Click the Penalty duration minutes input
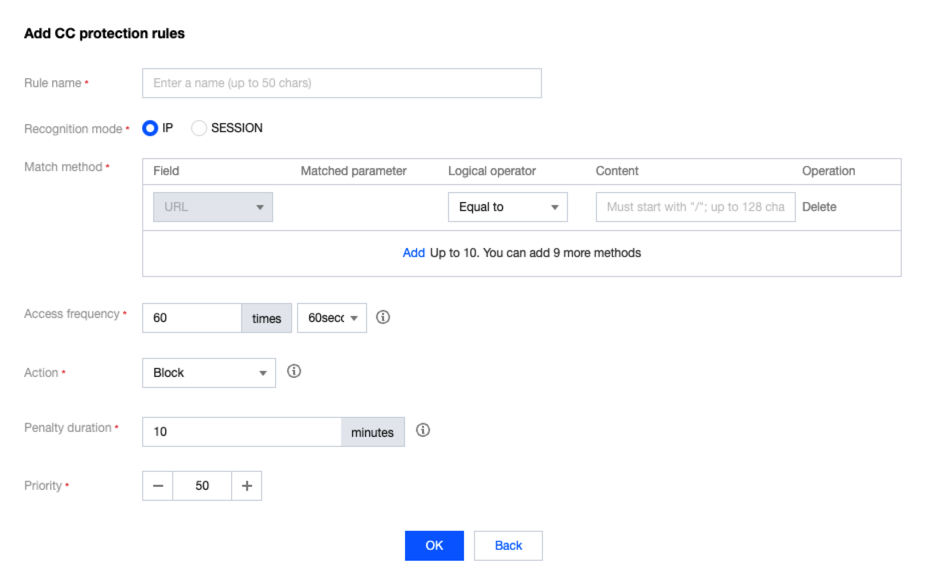Image resolution: width=945 pixels, height=582 pixels. [x=242, y=432]
